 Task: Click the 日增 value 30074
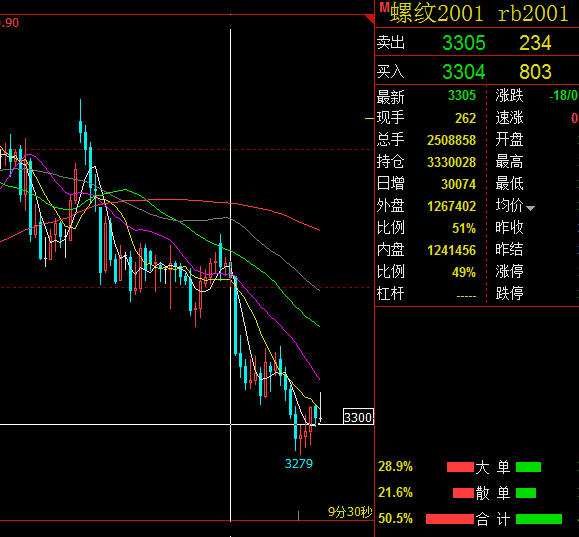point(458,184)
